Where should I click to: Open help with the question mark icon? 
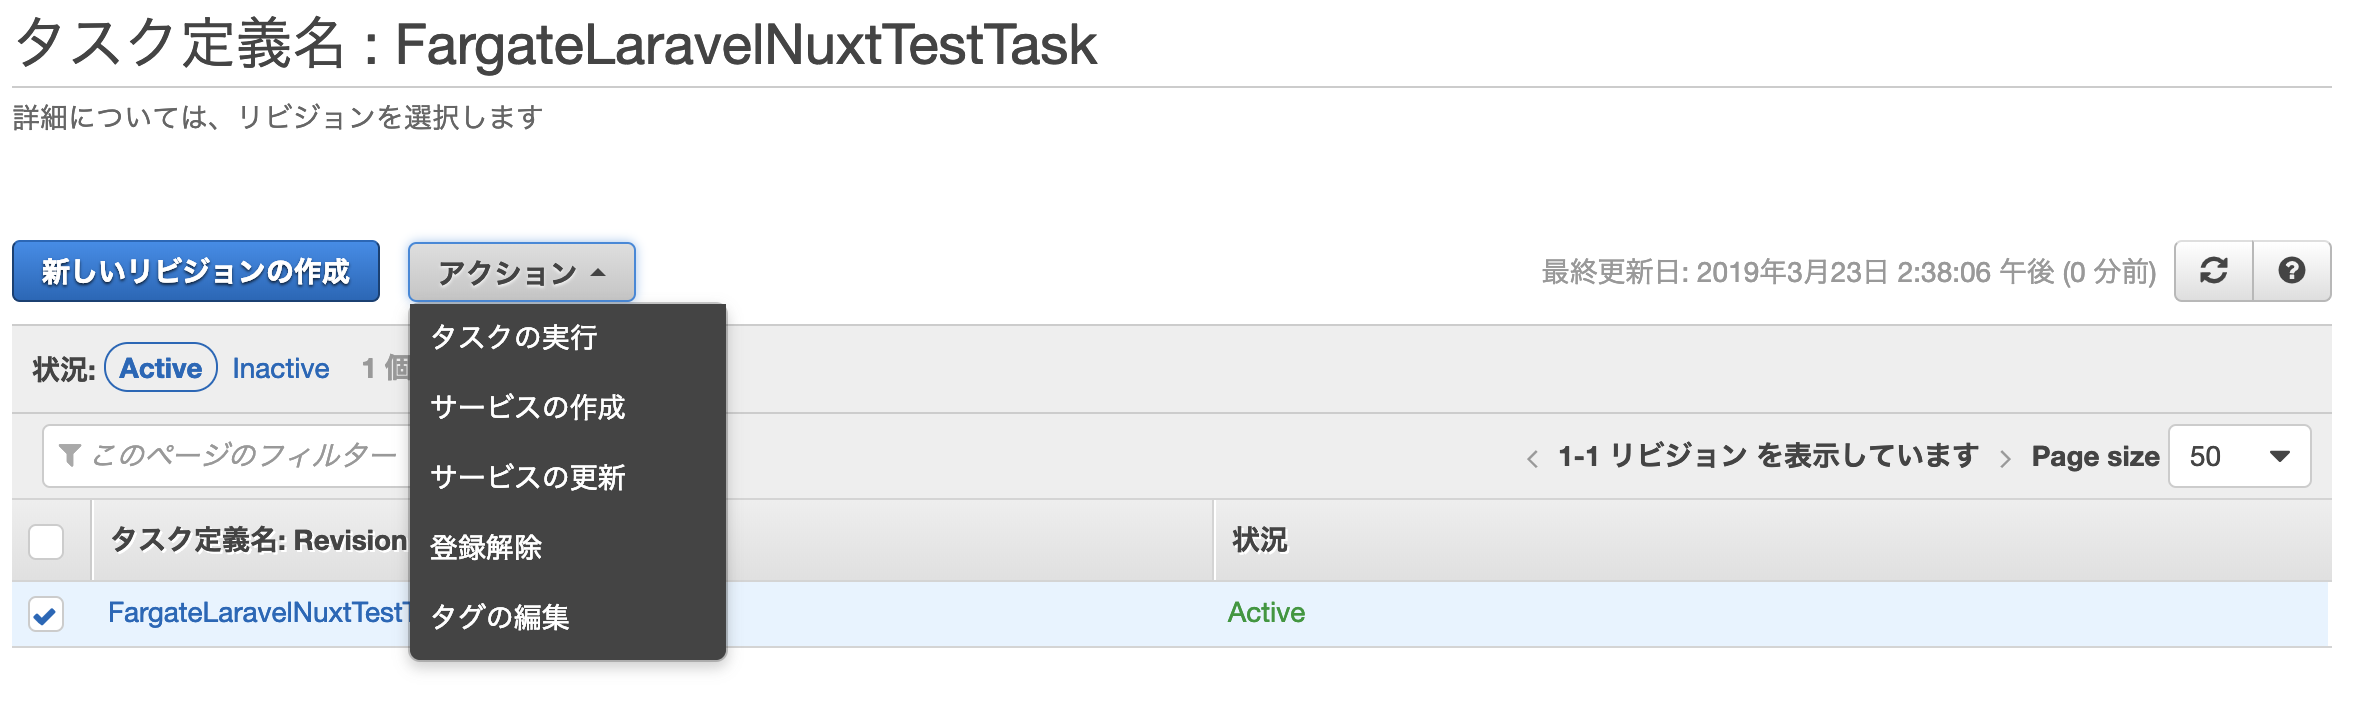coord(2291,271)
